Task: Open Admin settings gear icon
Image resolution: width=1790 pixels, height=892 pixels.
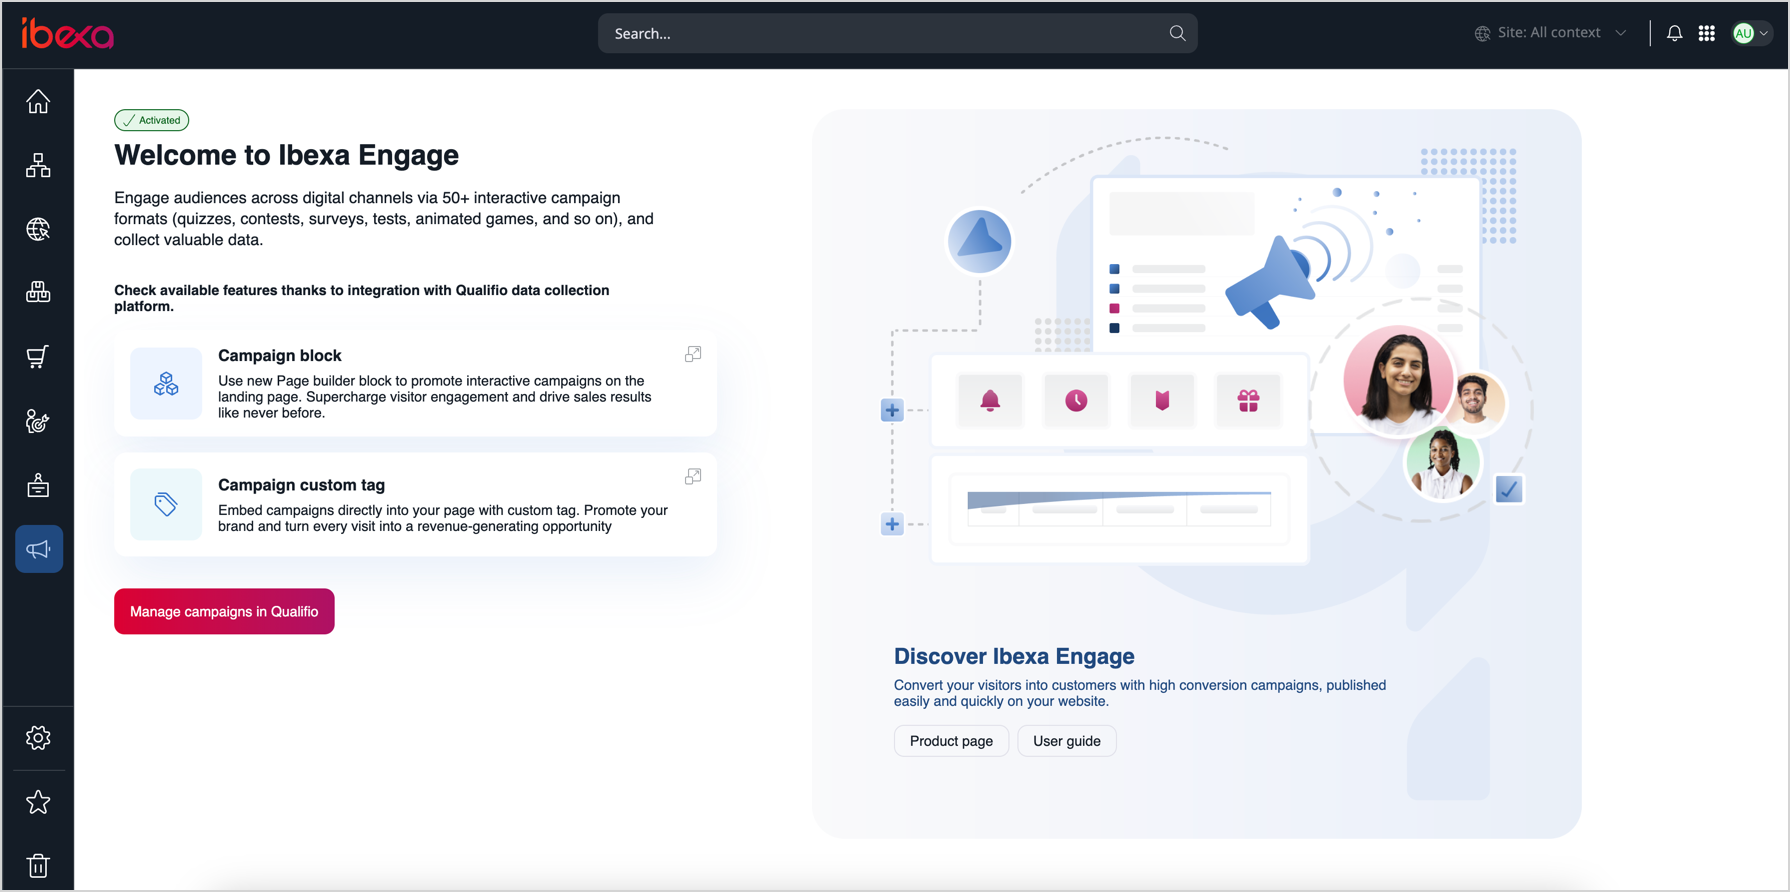Action: coord(38,738)
